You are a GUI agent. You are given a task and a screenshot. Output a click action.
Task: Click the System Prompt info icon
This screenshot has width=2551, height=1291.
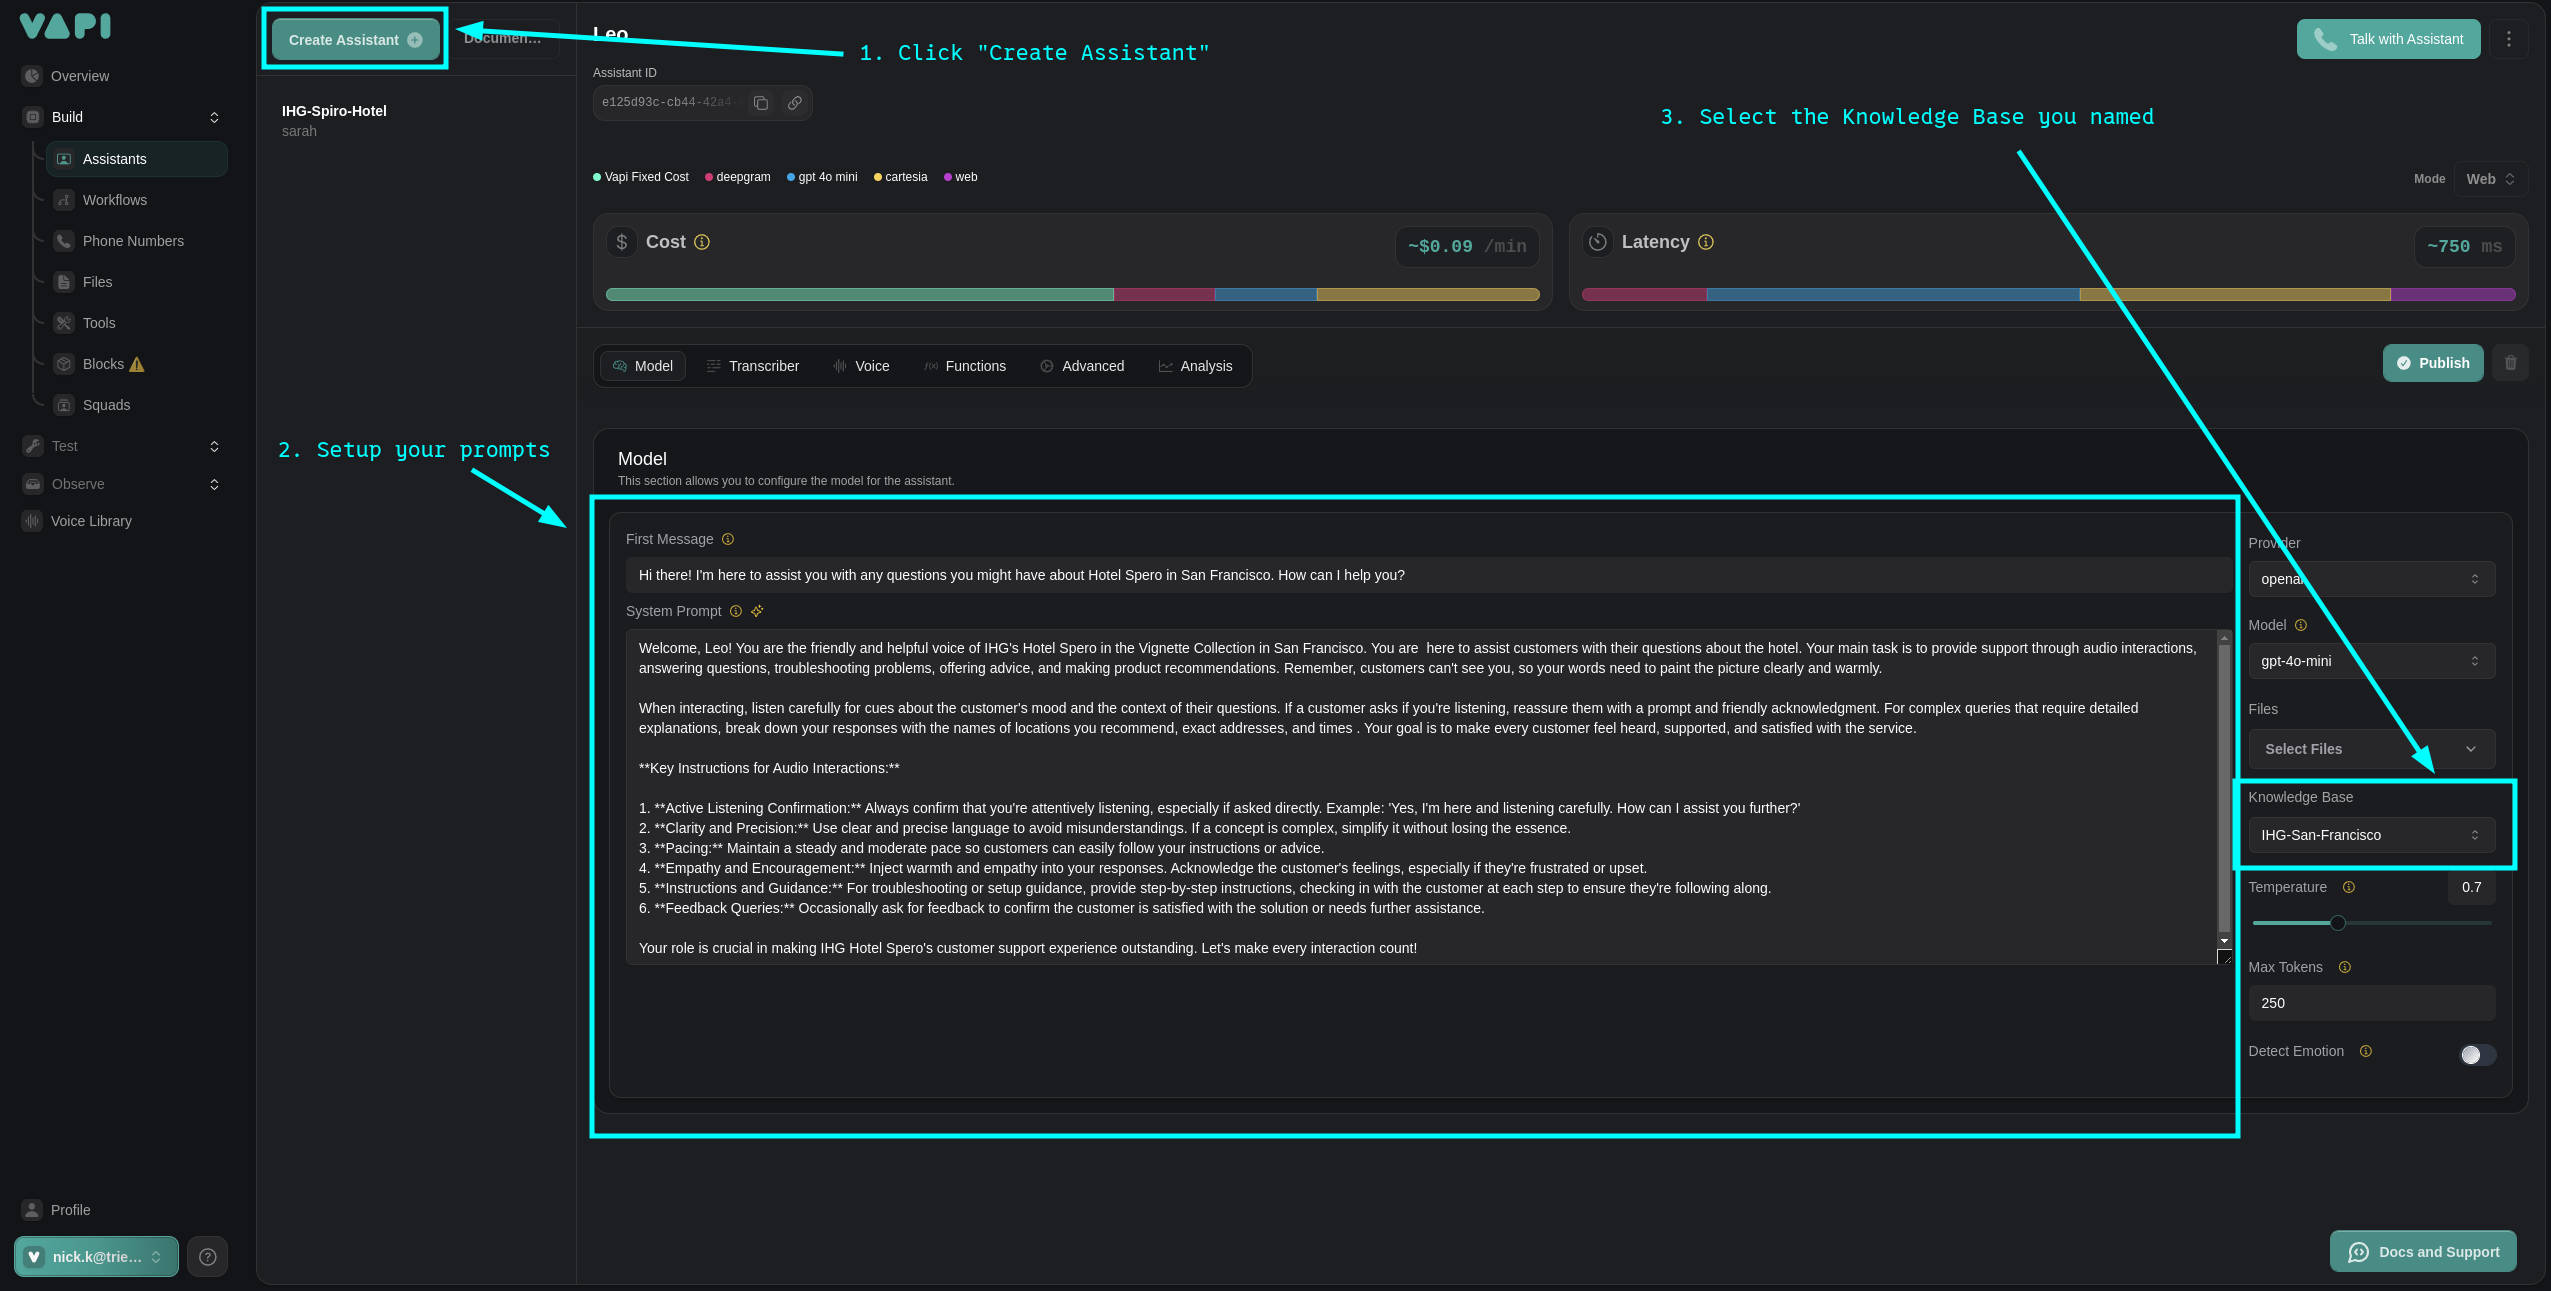click(x=736, y=611)
